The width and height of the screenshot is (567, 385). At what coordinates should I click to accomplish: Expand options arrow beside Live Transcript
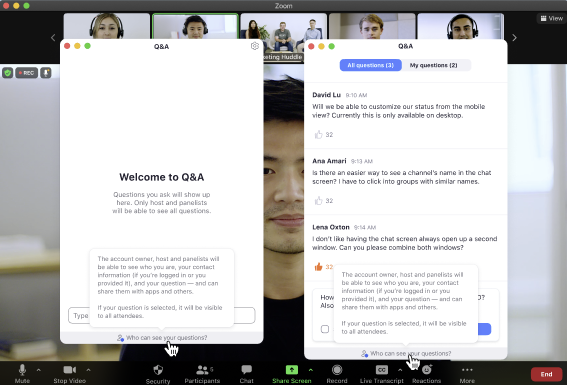tap(400, 370)
